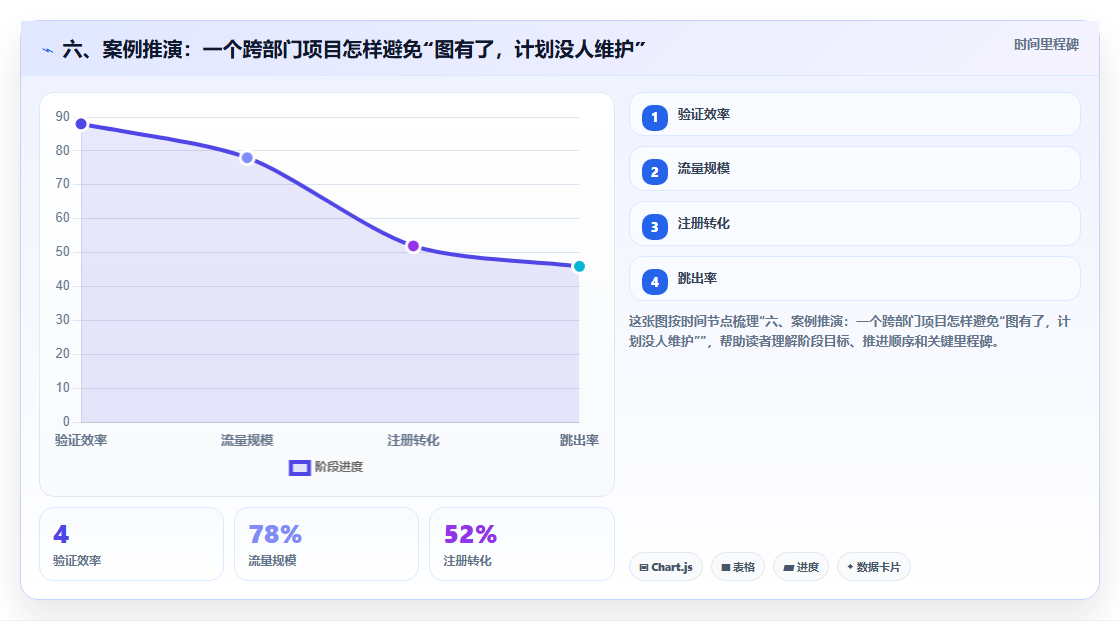Click the 78% value text
Viewport: 1120px width, 621px height.
point(275,535)
